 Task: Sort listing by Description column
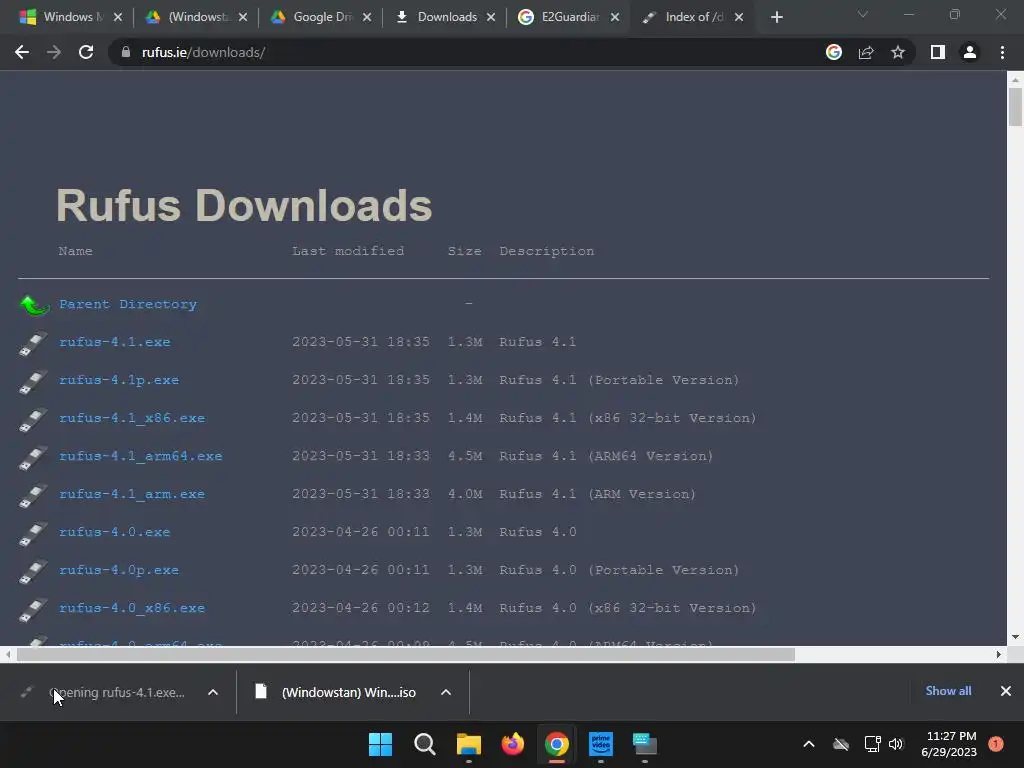tap(547, 251)
